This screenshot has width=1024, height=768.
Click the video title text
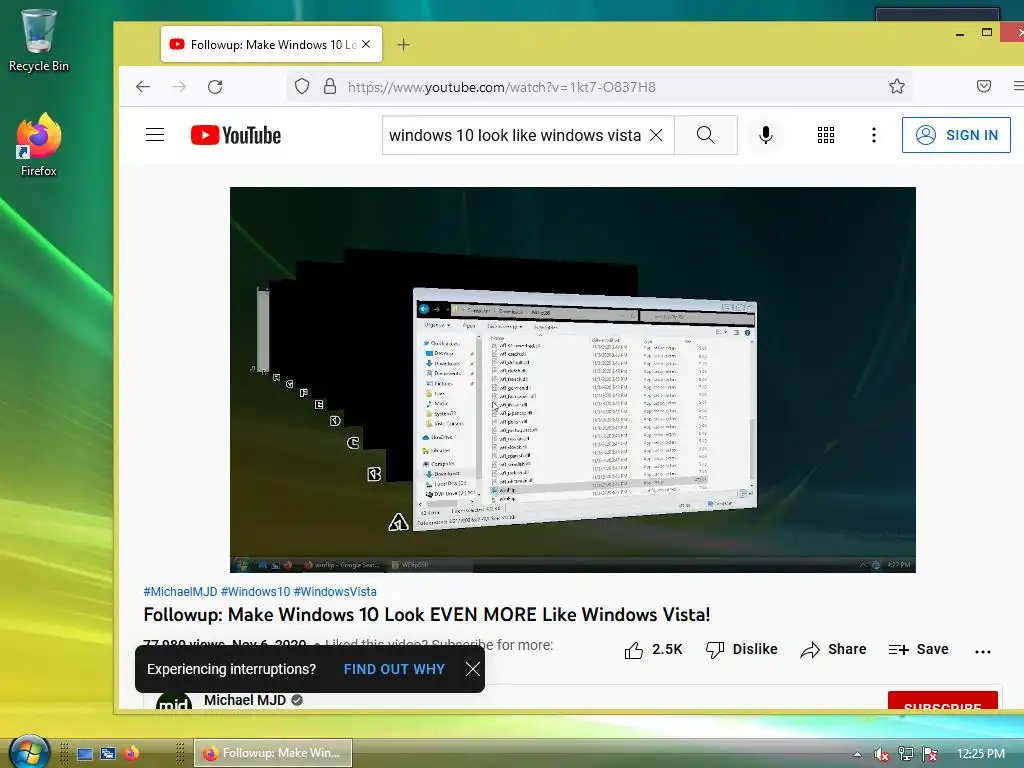tap(426, 615)
